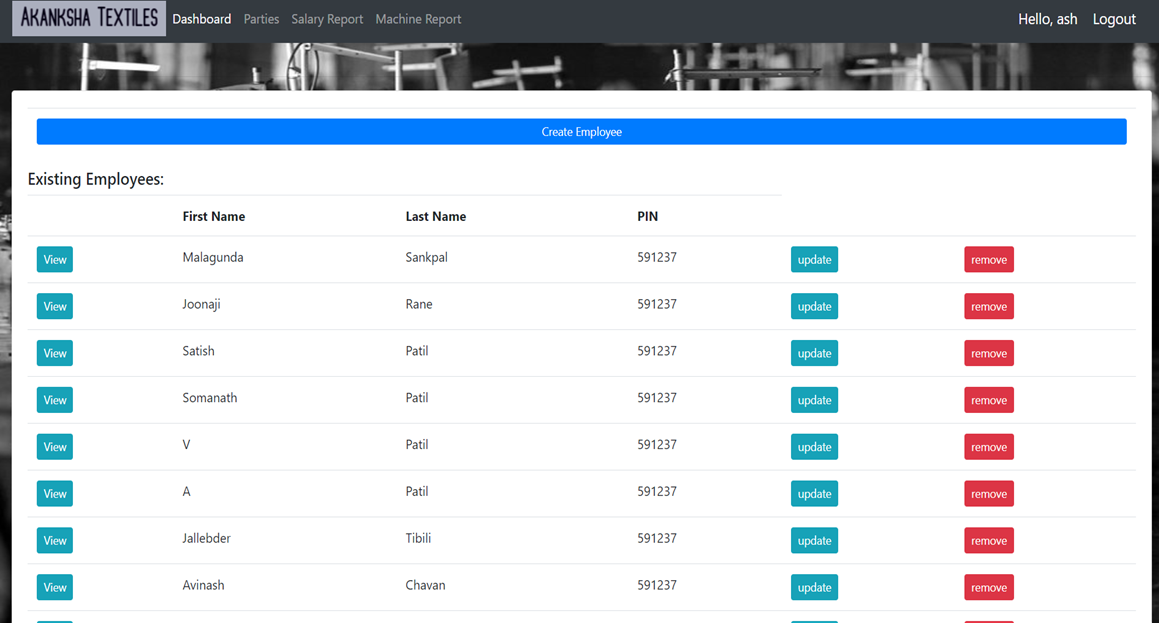Image resolution: width=1159 pixels, height=623 pixels.
Task: Remove employee Jallebder Tibili
Action: click(988, 540)
